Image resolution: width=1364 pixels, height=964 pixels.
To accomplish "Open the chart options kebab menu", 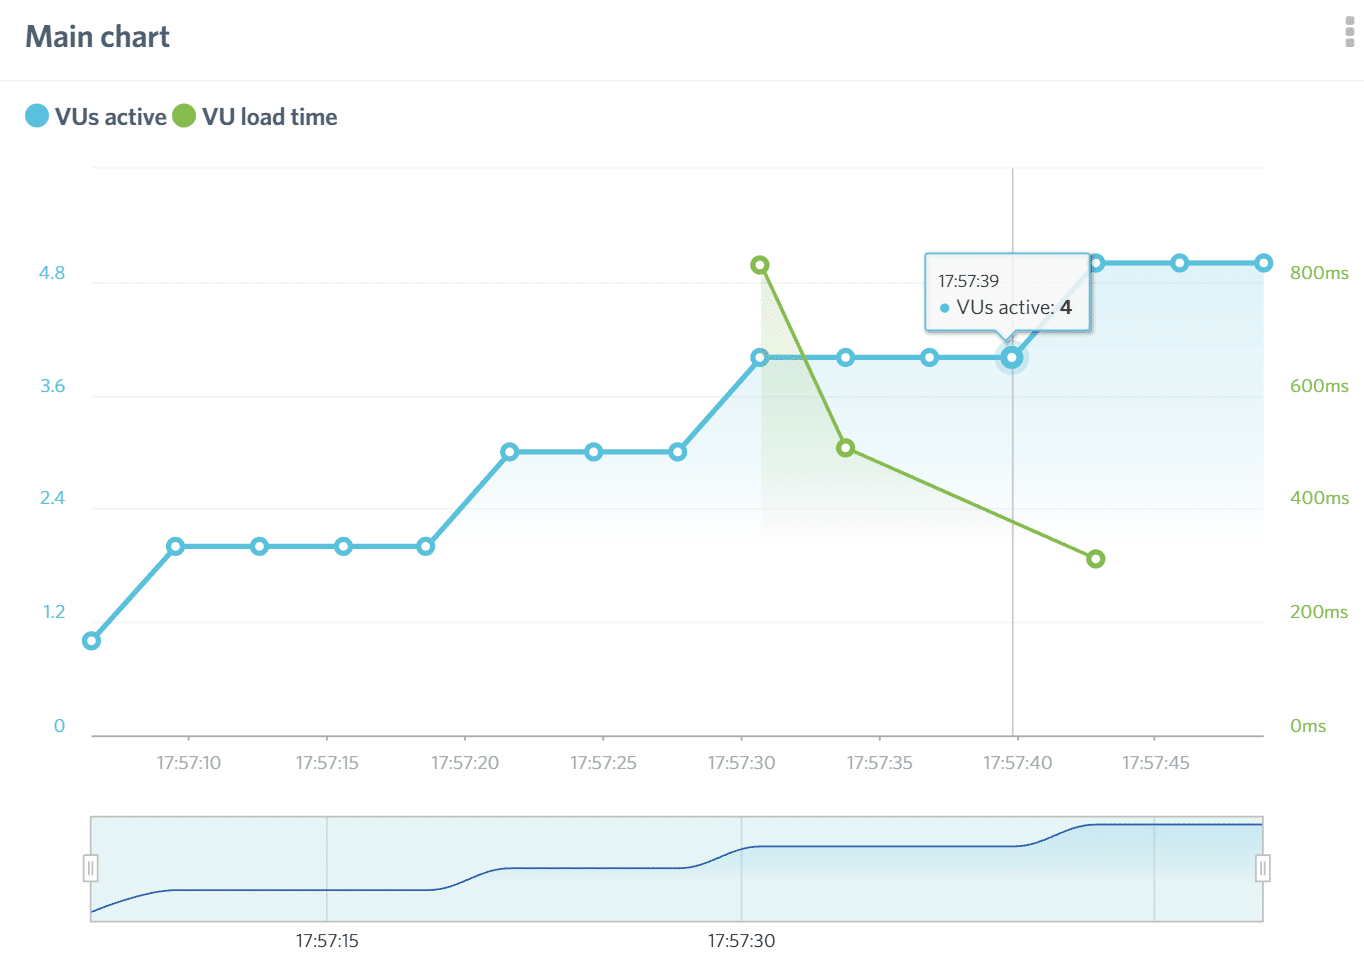I will point(1350,32).
